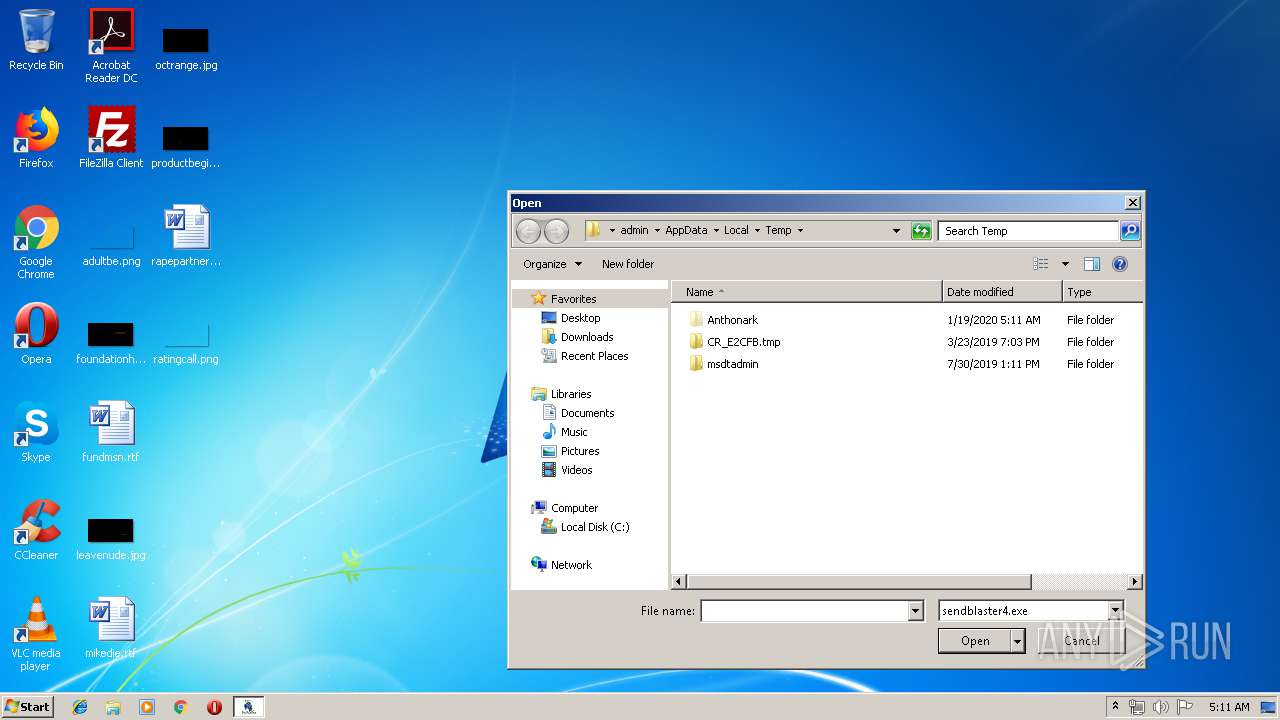Open Windows Media Player from the taskbar
This screenshot has width=1280, height=720.
click(147, 707)
